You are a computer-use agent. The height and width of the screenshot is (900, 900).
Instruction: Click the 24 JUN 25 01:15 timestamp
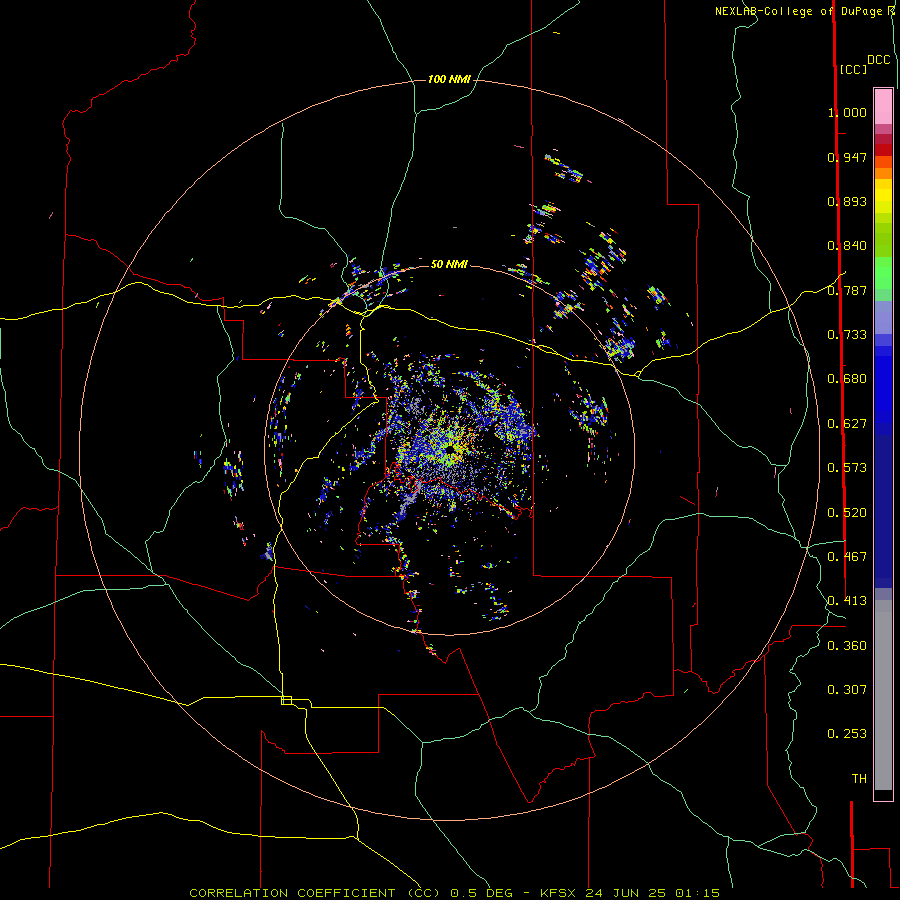point(653,893)
